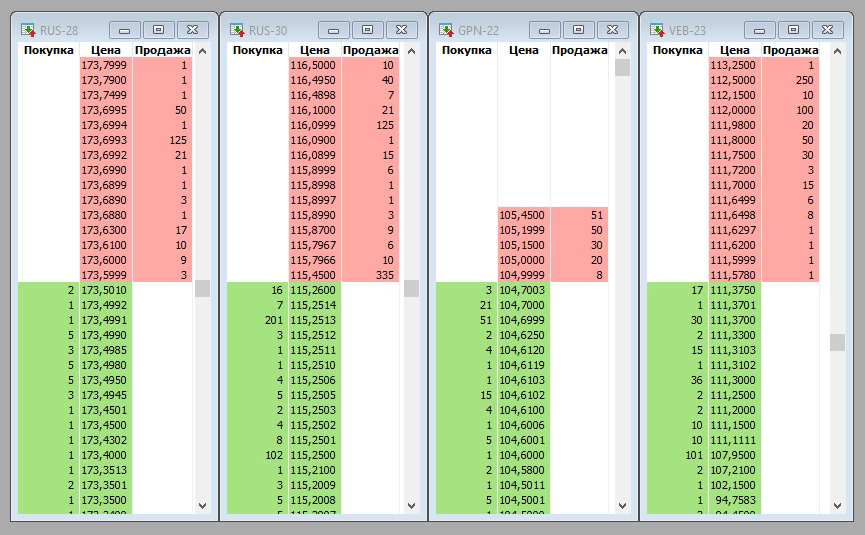865x535 pixels.
Task: Select ask price 115,4500 in RUS-30
Action: coord(315,275)
